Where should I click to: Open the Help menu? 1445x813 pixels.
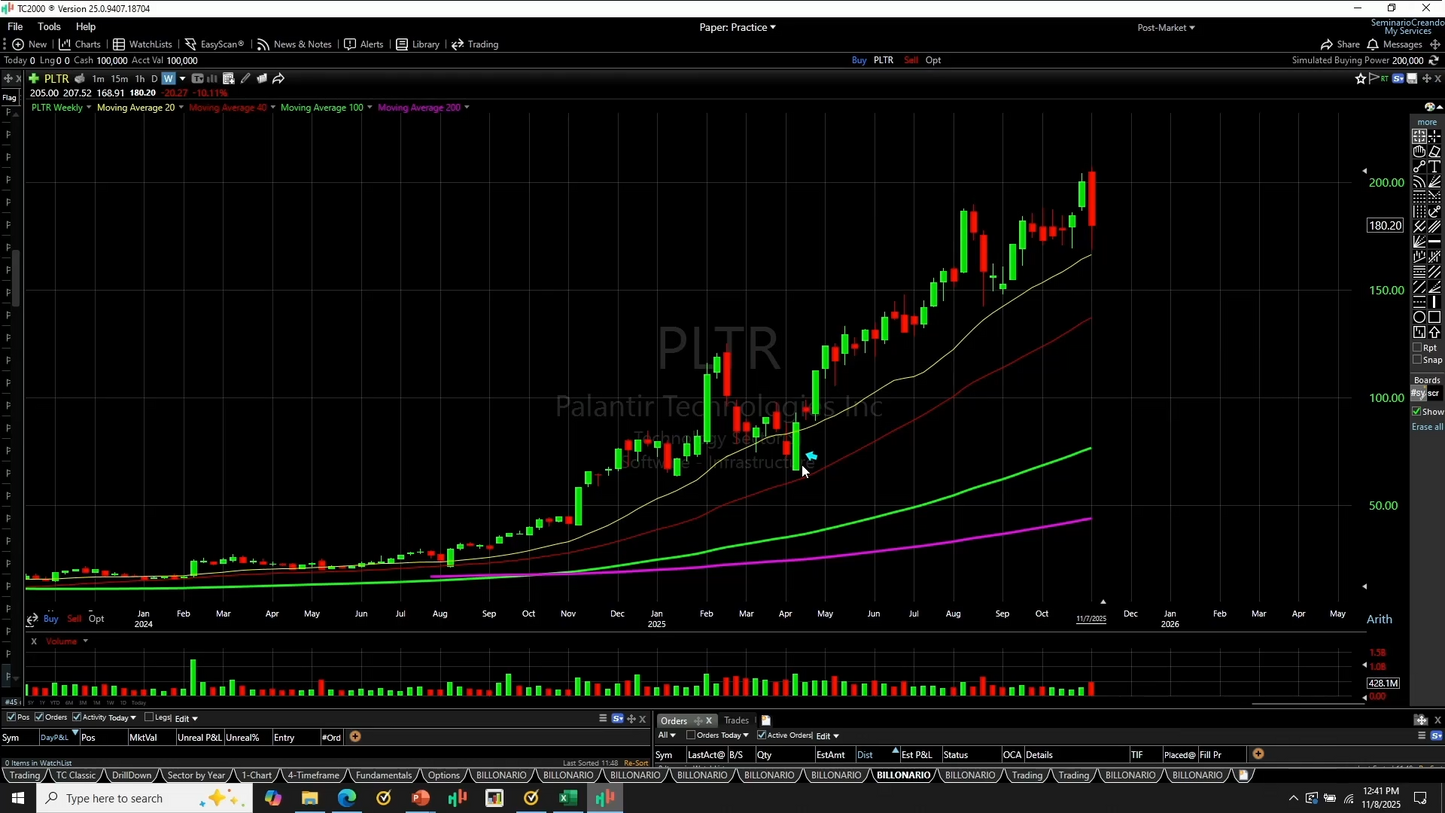[86, 27]
